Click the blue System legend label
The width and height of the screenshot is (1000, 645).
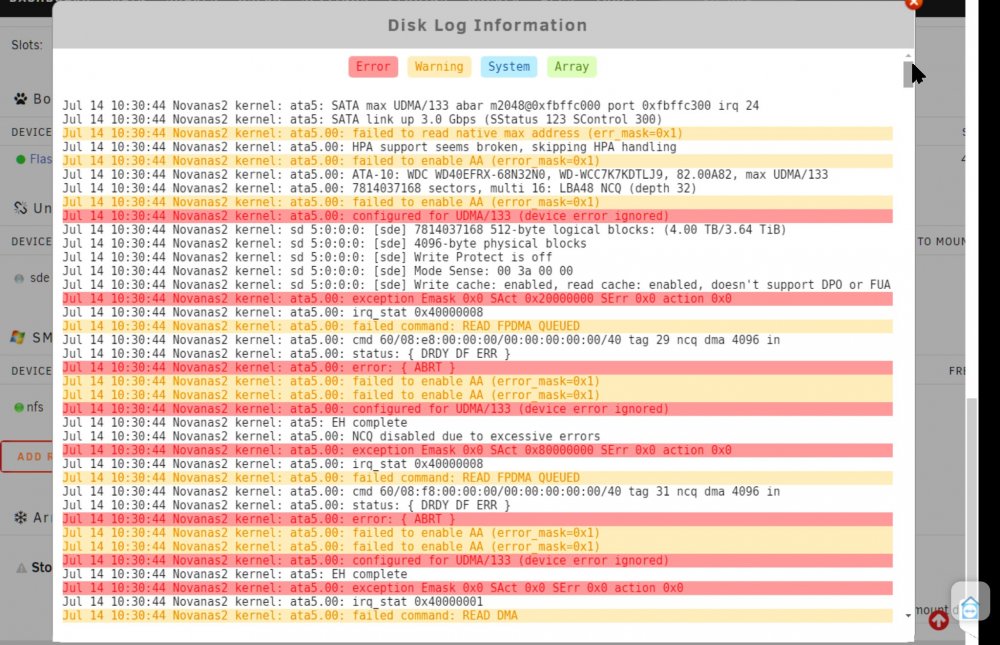pos(508,66)
